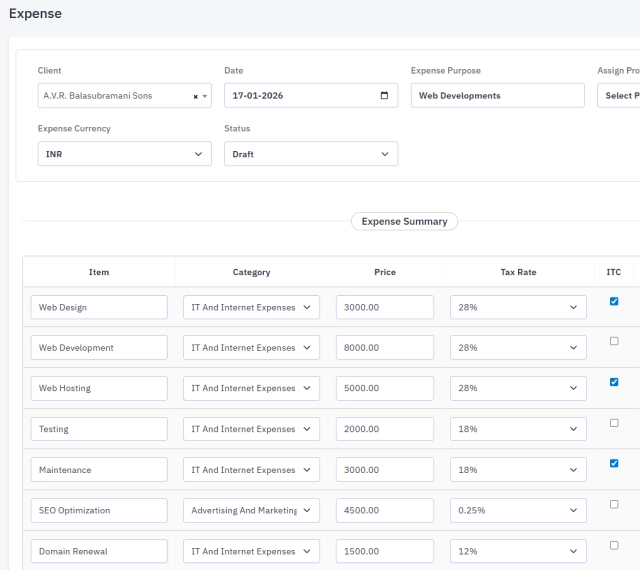
Task: Open the Category dropdown for Web Hosting
Action: [251, 388]
